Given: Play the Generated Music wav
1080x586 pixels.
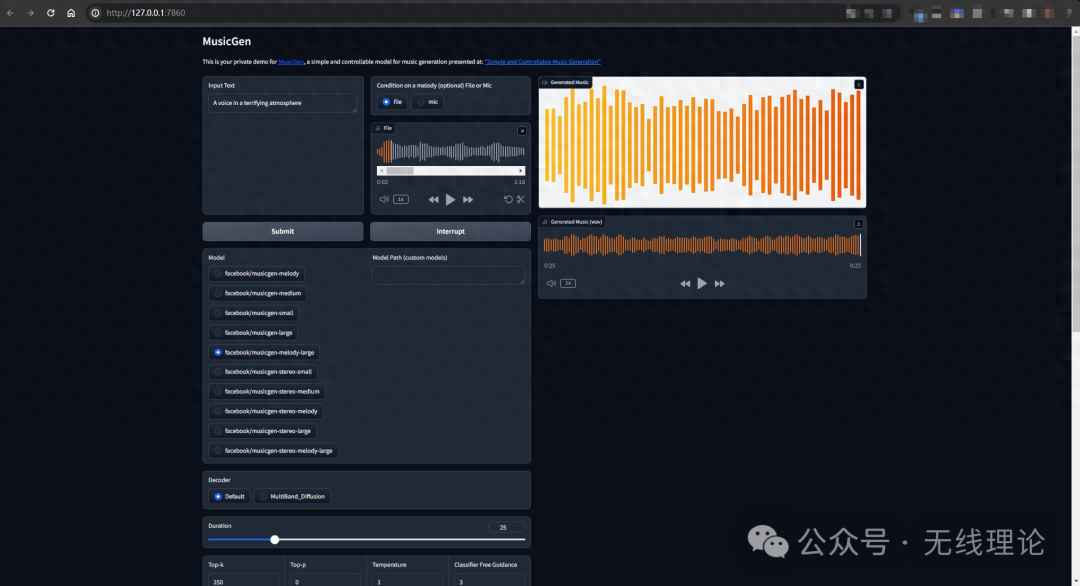Looking at the screenshot, I should coord(702,284).
